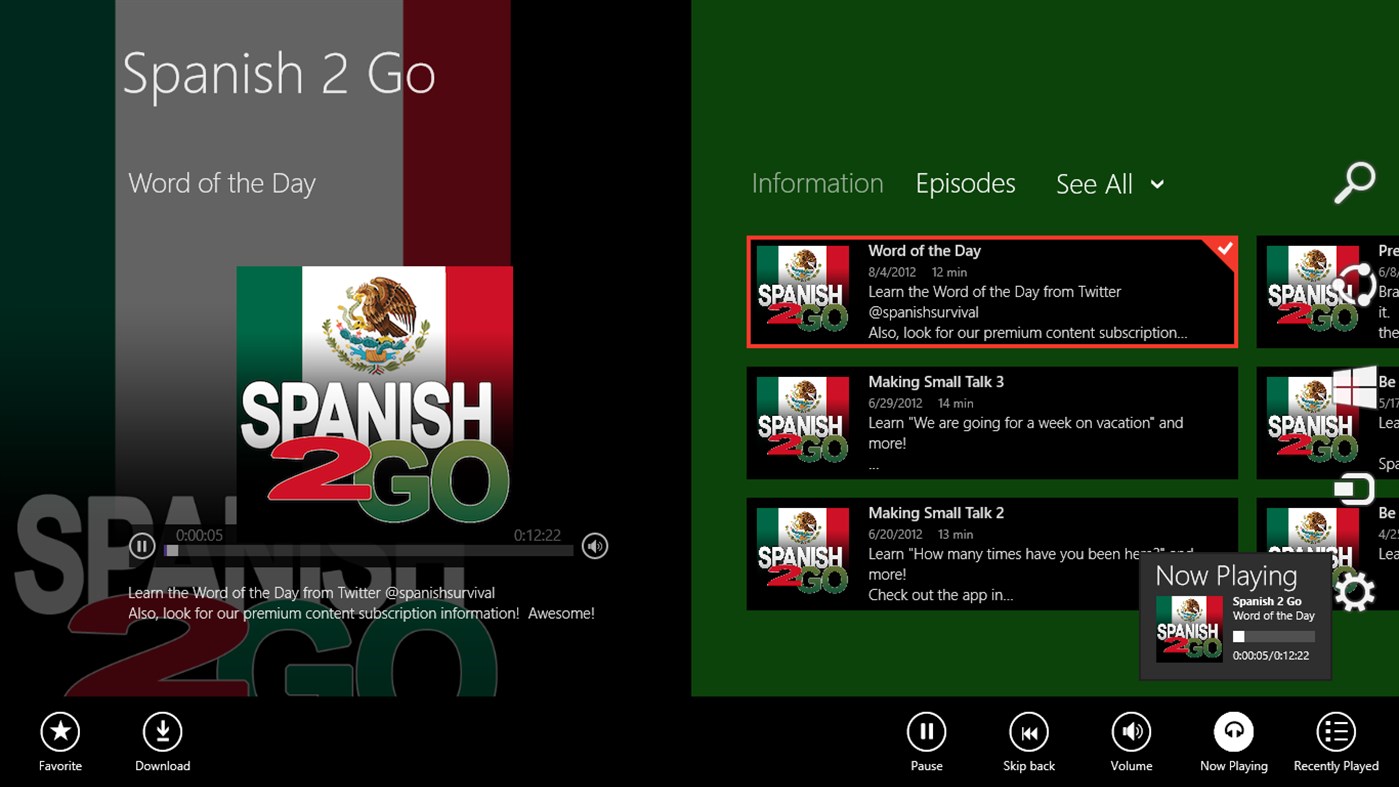Click the Download icon in the app bar
The image size is (1399, 787).
[162, 731]
